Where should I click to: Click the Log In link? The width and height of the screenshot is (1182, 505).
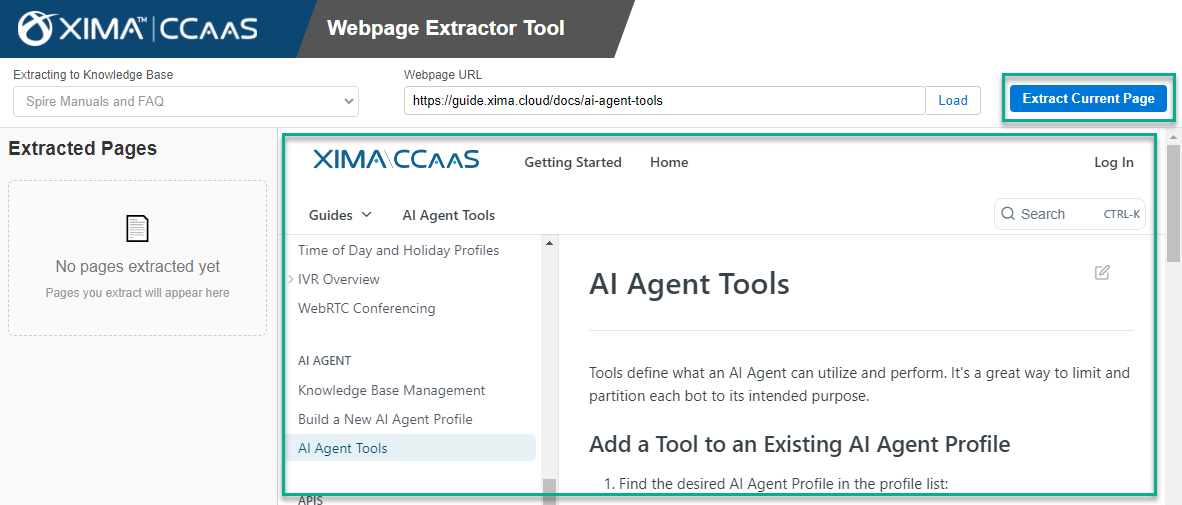1113,162
